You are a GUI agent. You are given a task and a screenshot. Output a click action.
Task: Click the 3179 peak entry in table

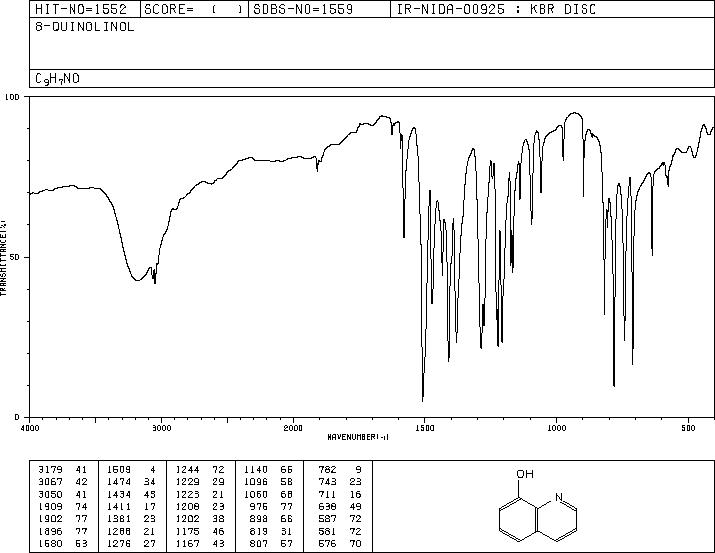[x=62, y=470]
